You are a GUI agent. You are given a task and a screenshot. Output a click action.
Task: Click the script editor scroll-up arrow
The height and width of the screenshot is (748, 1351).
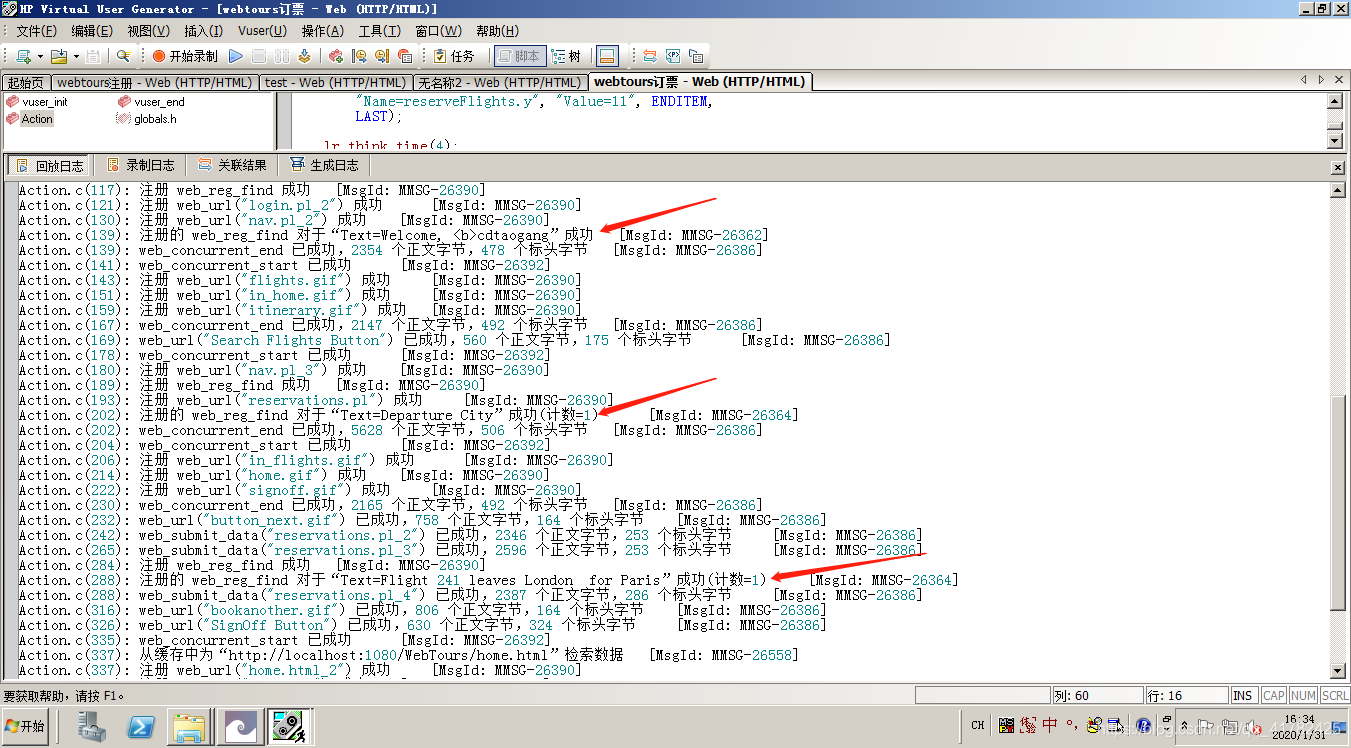click(1334, 101)
